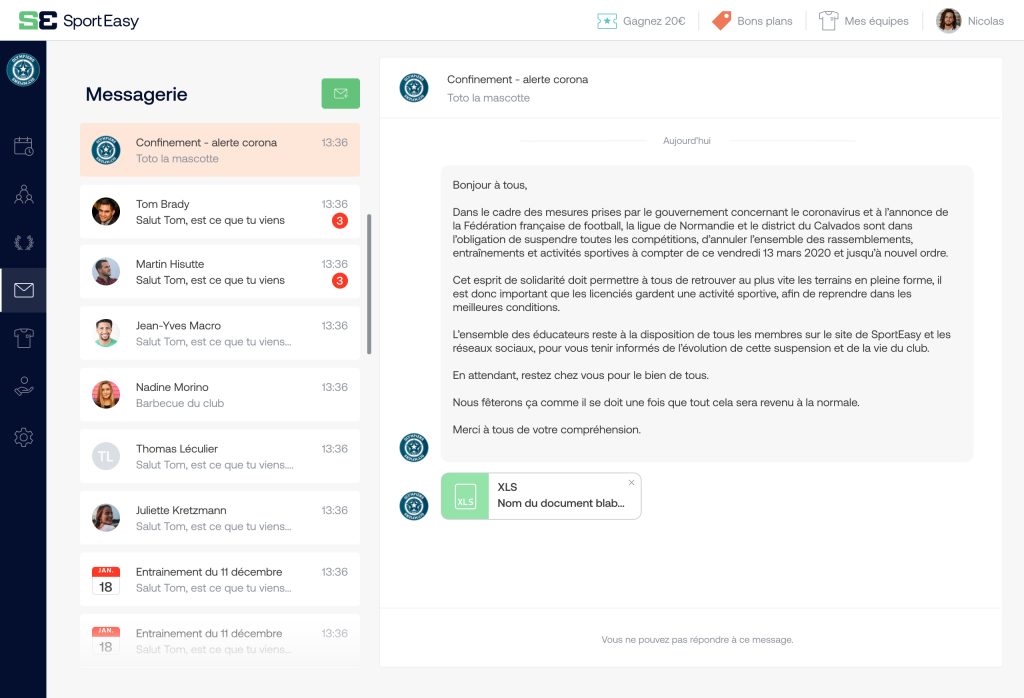The width and height of the screenshot is (1024, 698).
Task: Select the envelope messaging sidebar icon
Action: coord(23,291)
